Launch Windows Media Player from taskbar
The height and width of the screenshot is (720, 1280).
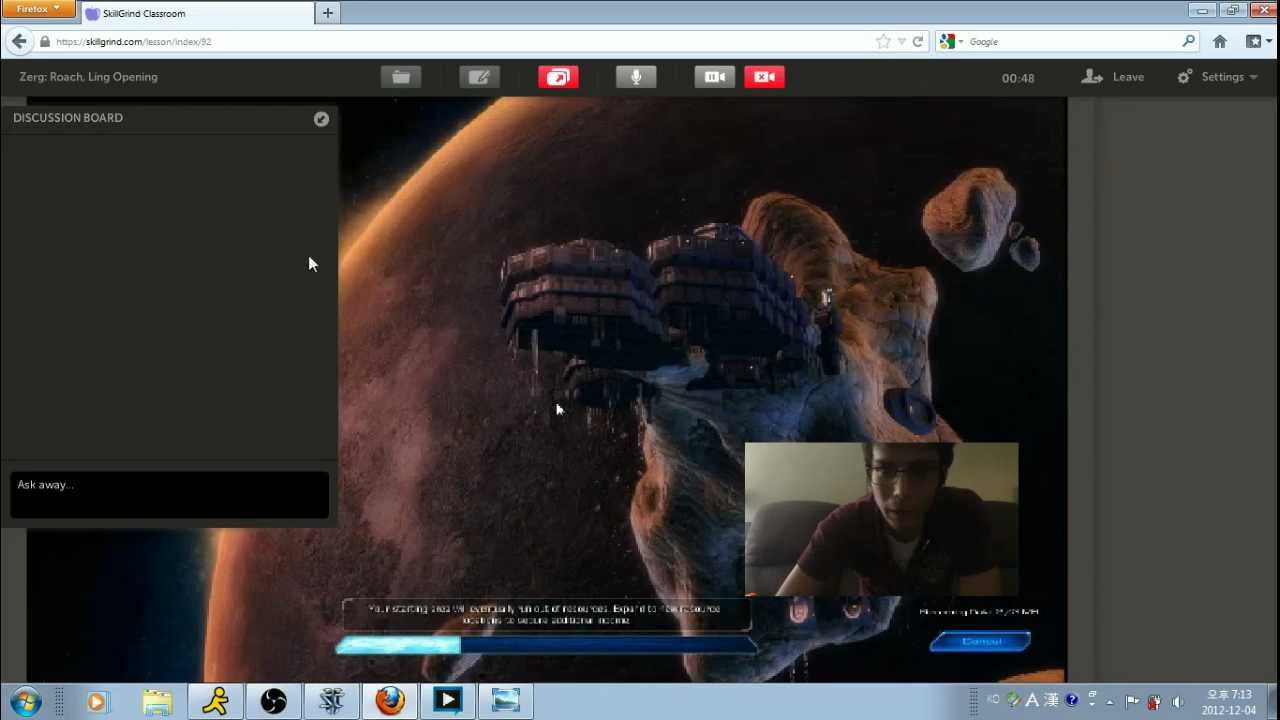click(x=97, y=702)
